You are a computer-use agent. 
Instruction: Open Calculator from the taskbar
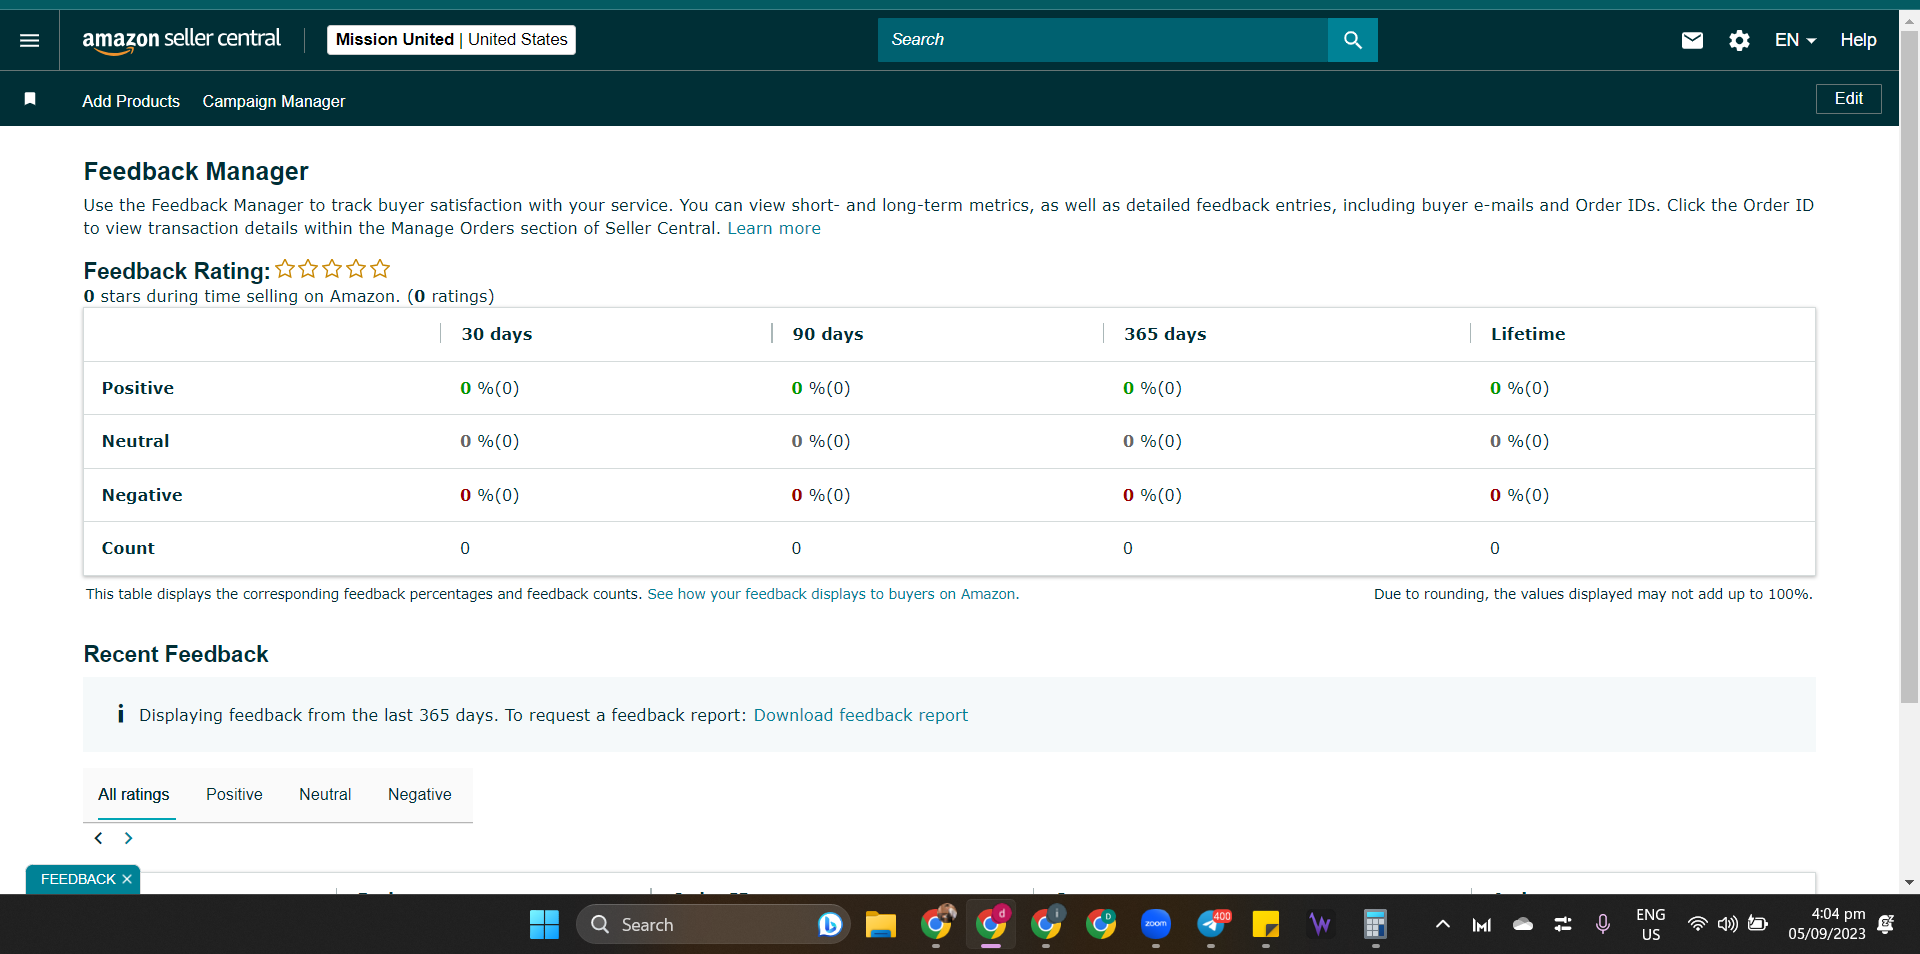click(1375, 925)
